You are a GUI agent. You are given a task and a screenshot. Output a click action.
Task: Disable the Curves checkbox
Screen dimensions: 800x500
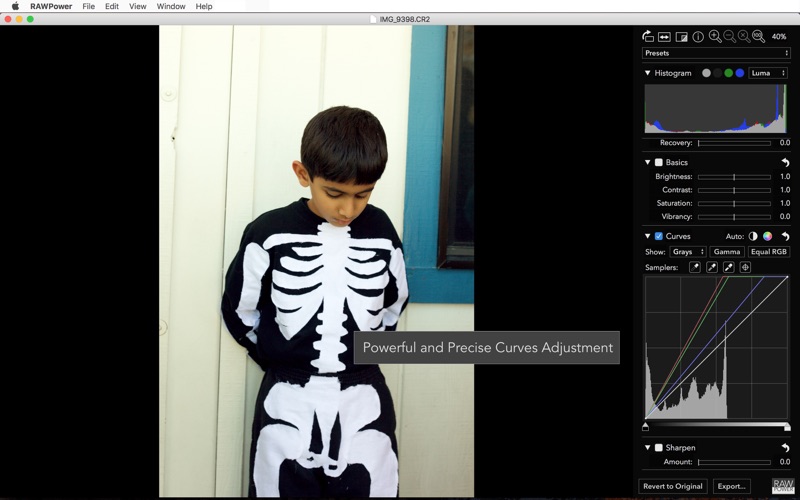pos(659,236)
